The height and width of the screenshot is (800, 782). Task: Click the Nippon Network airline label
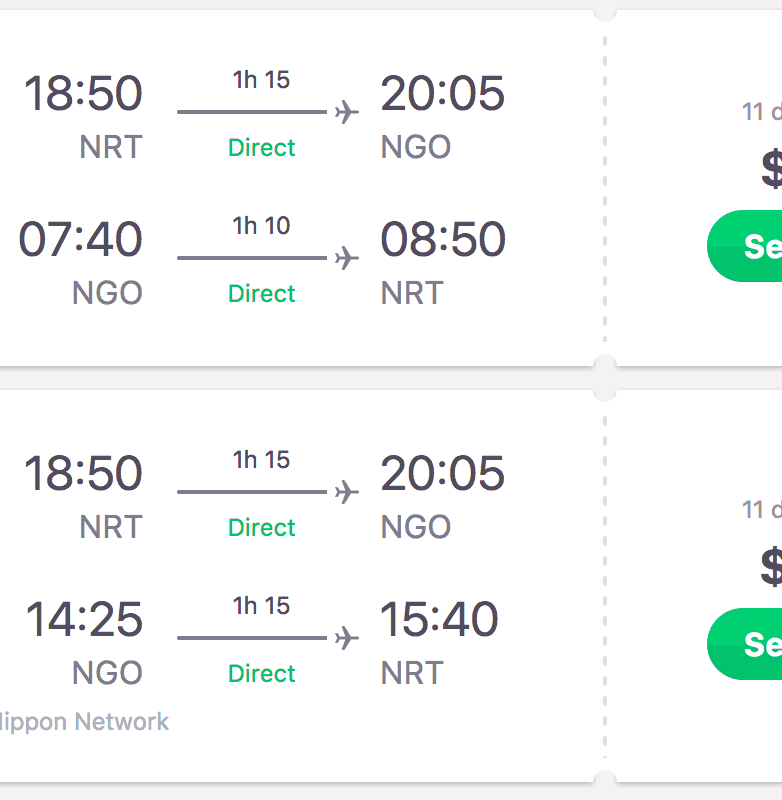pos(84,722)
